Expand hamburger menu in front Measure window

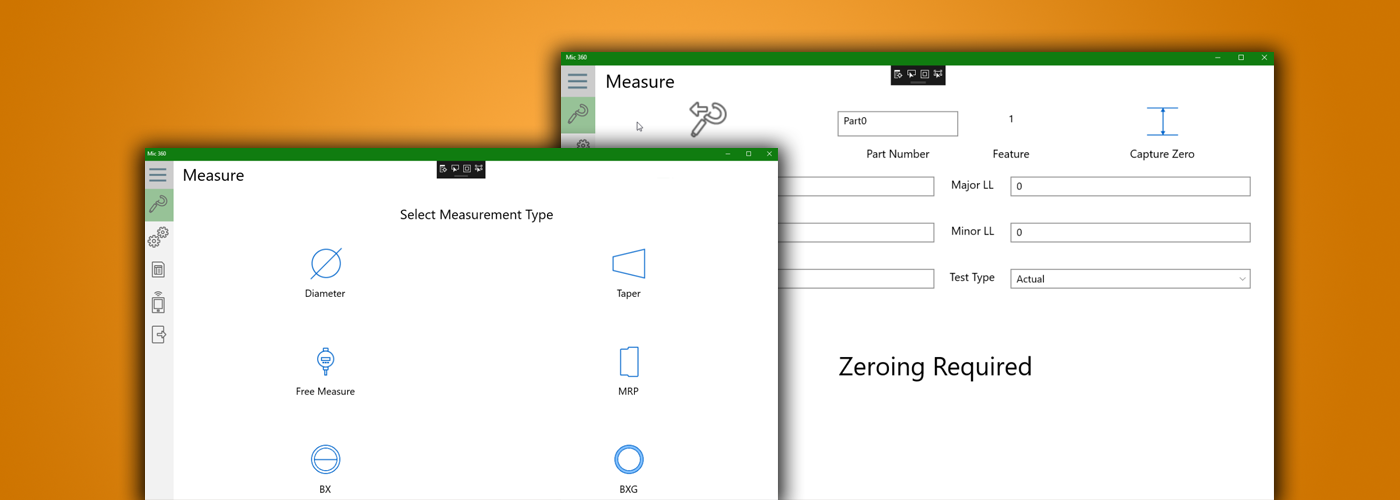pyautogui.click(x=158, y=175)
